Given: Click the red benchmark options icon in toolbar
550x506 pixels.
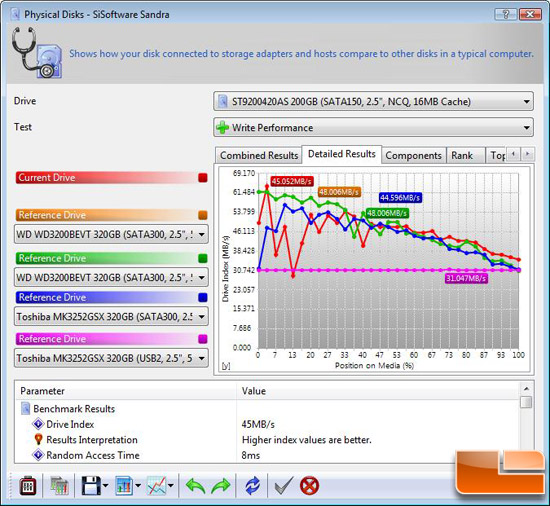Looking at the screenshot, I should click(28, 486).
